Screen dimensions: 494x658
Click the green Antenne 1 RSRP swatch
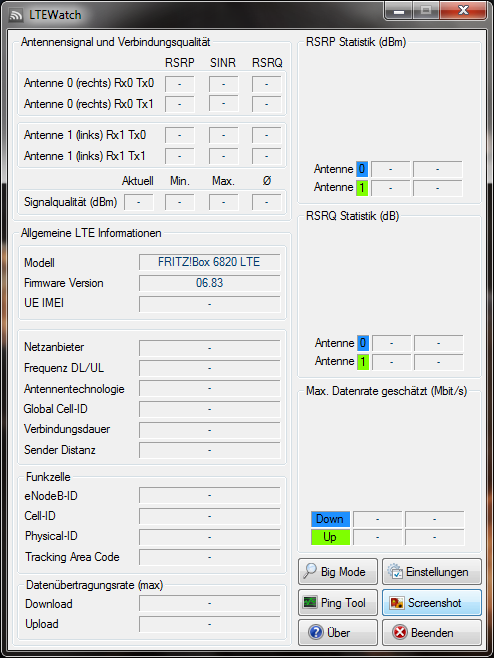pos(362,188)
